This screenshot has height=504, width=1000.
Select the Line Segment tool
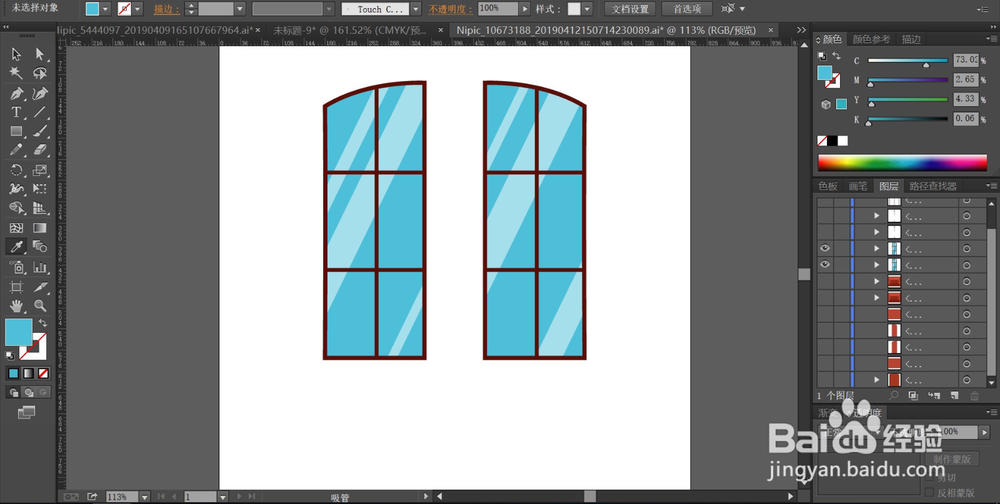coord(40,112)
